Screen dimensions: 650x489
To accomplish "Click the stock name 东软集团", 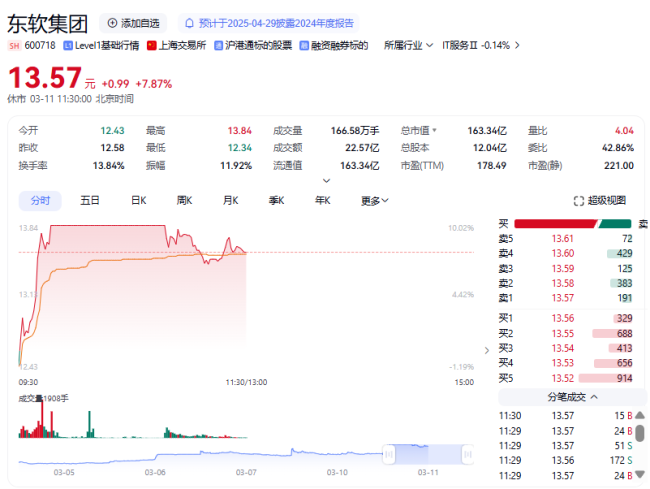I will click(48, 23).
